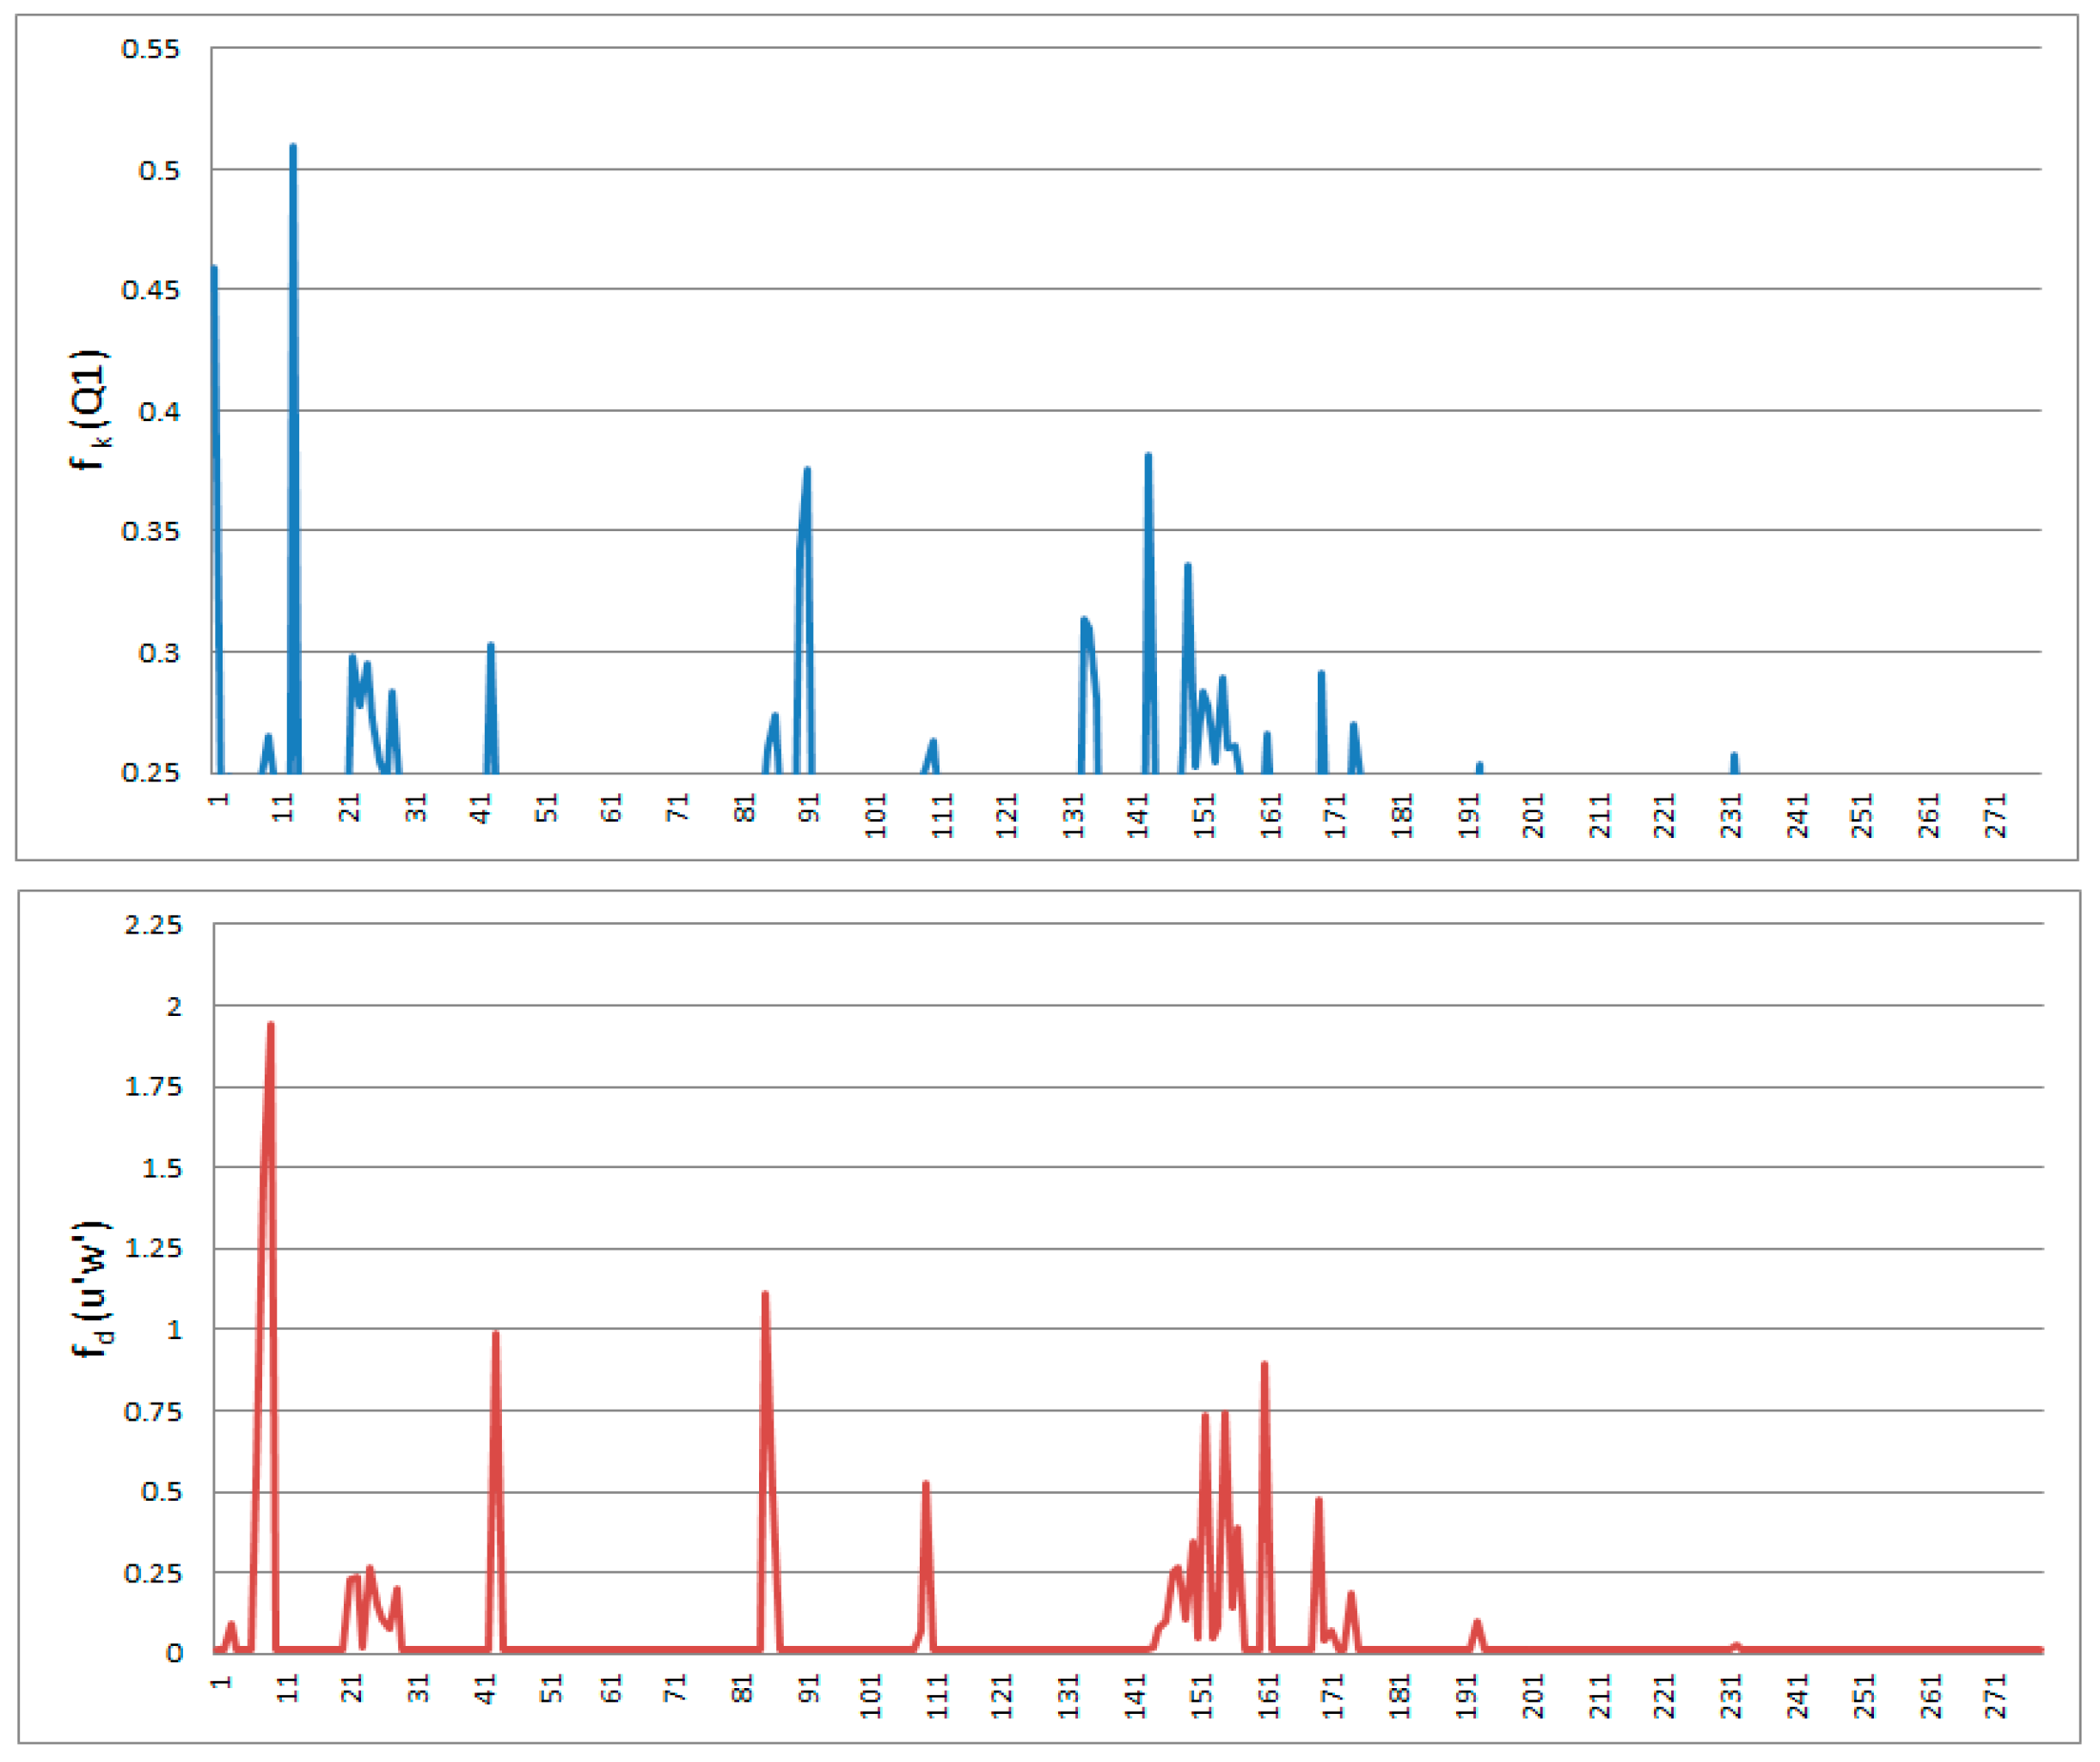Click the 1.25 label on lower y-axis
This screenshot has height=1762, width=2100.
(153, 1249)
